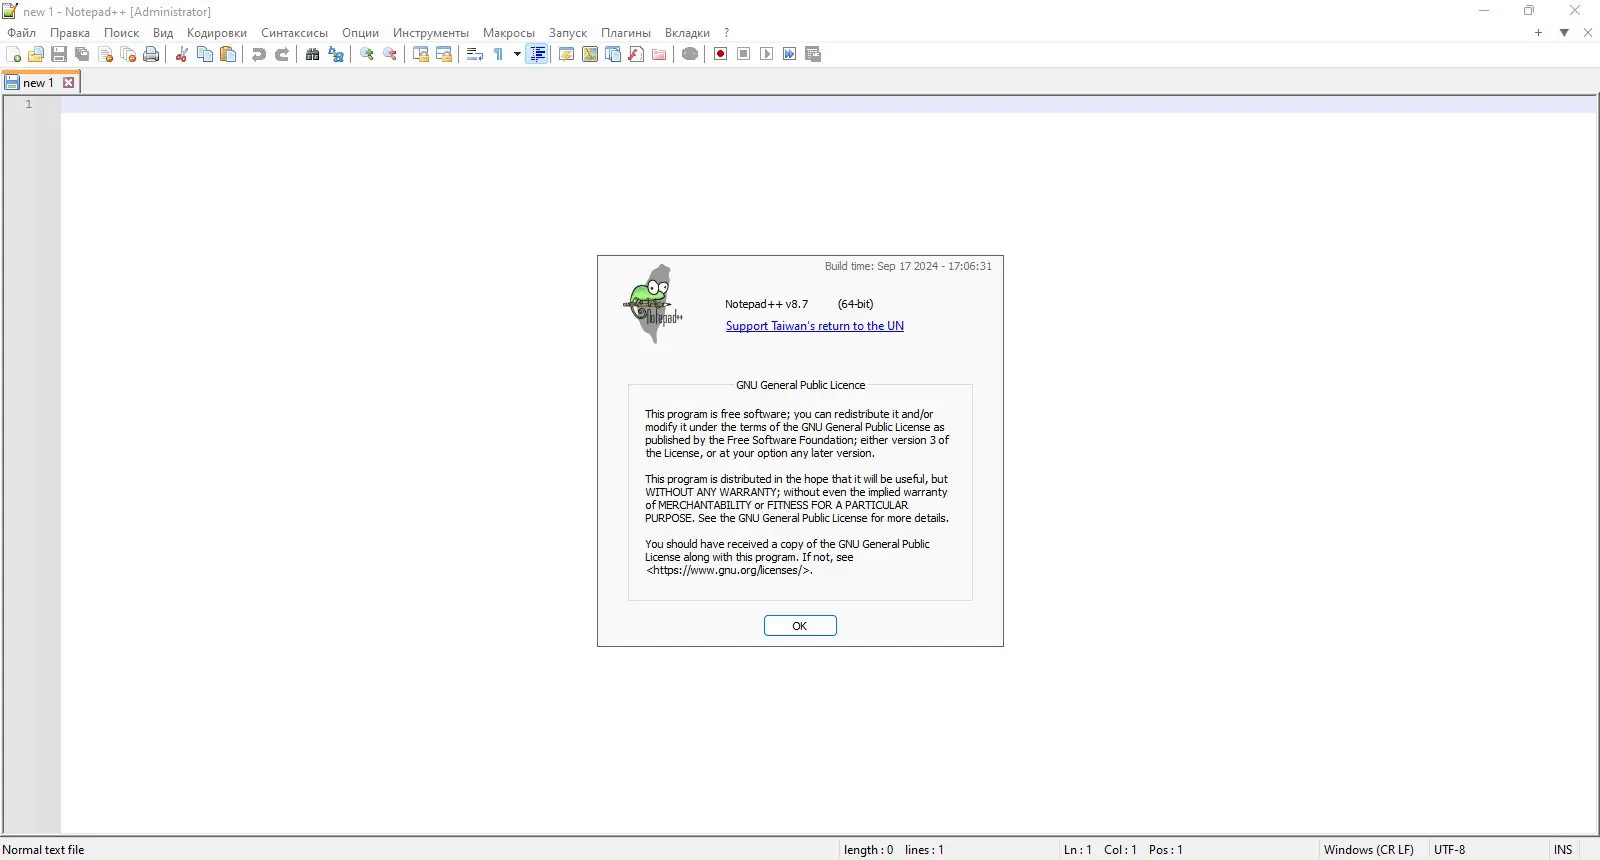Image resolution: width=1600 pixels, height=860 pixels.
Task: Open the Правка menu
Action: 70,33
